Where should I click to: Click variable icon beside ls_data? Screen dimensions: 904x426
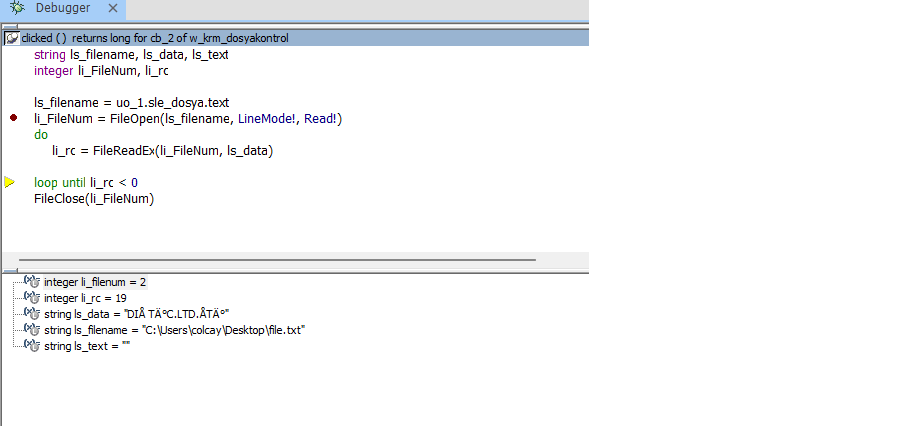coord(31,314)
